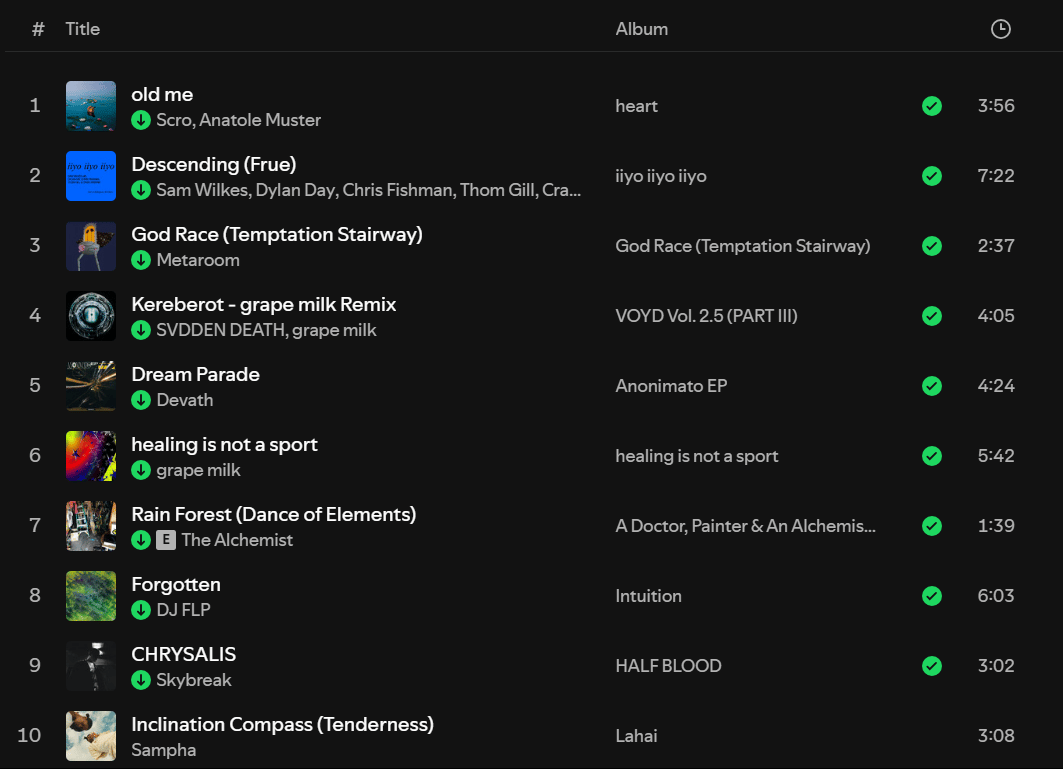The image size is (1063, 769).
Task: Click the downloaded icon beside Scro, Anatole Muster
Action: point(141,120)
